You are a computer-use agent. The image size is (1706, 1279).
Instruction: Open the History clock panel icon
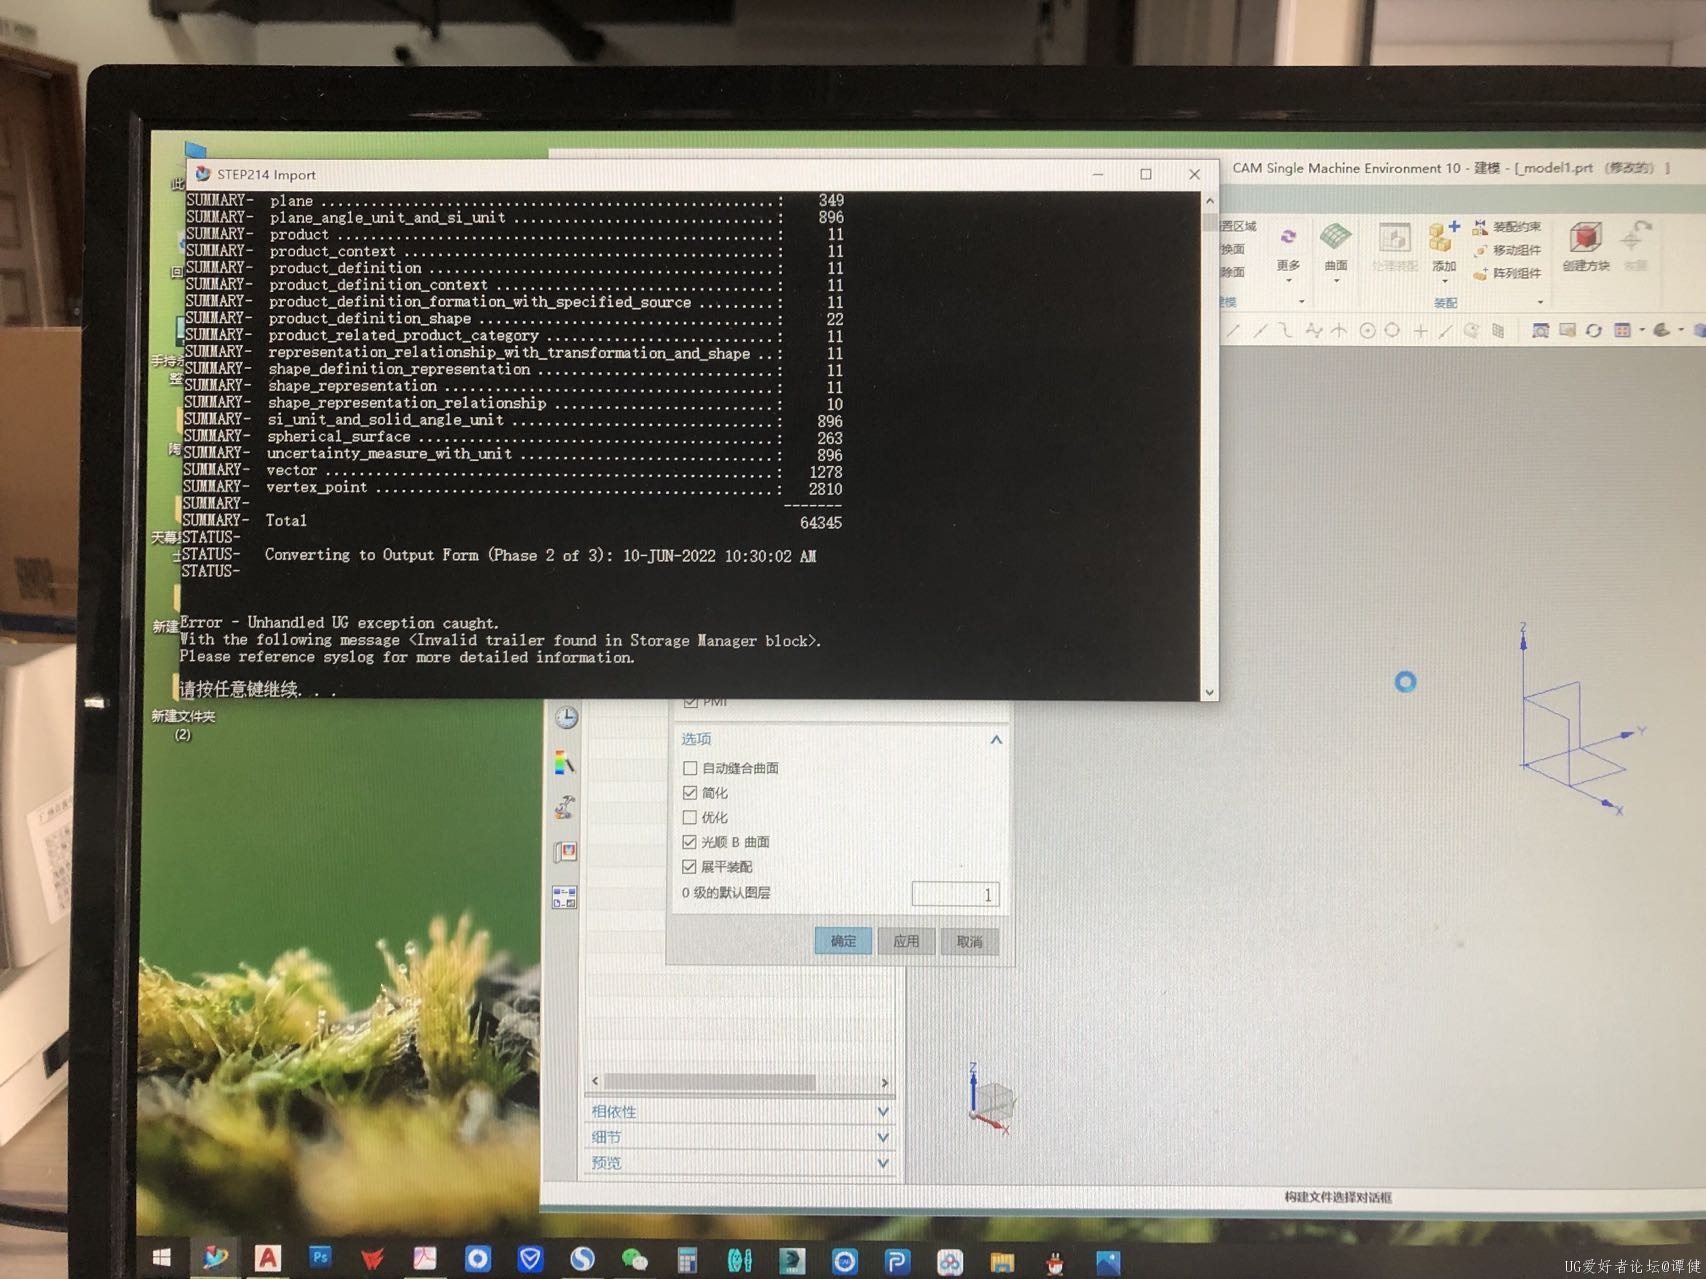566,718
